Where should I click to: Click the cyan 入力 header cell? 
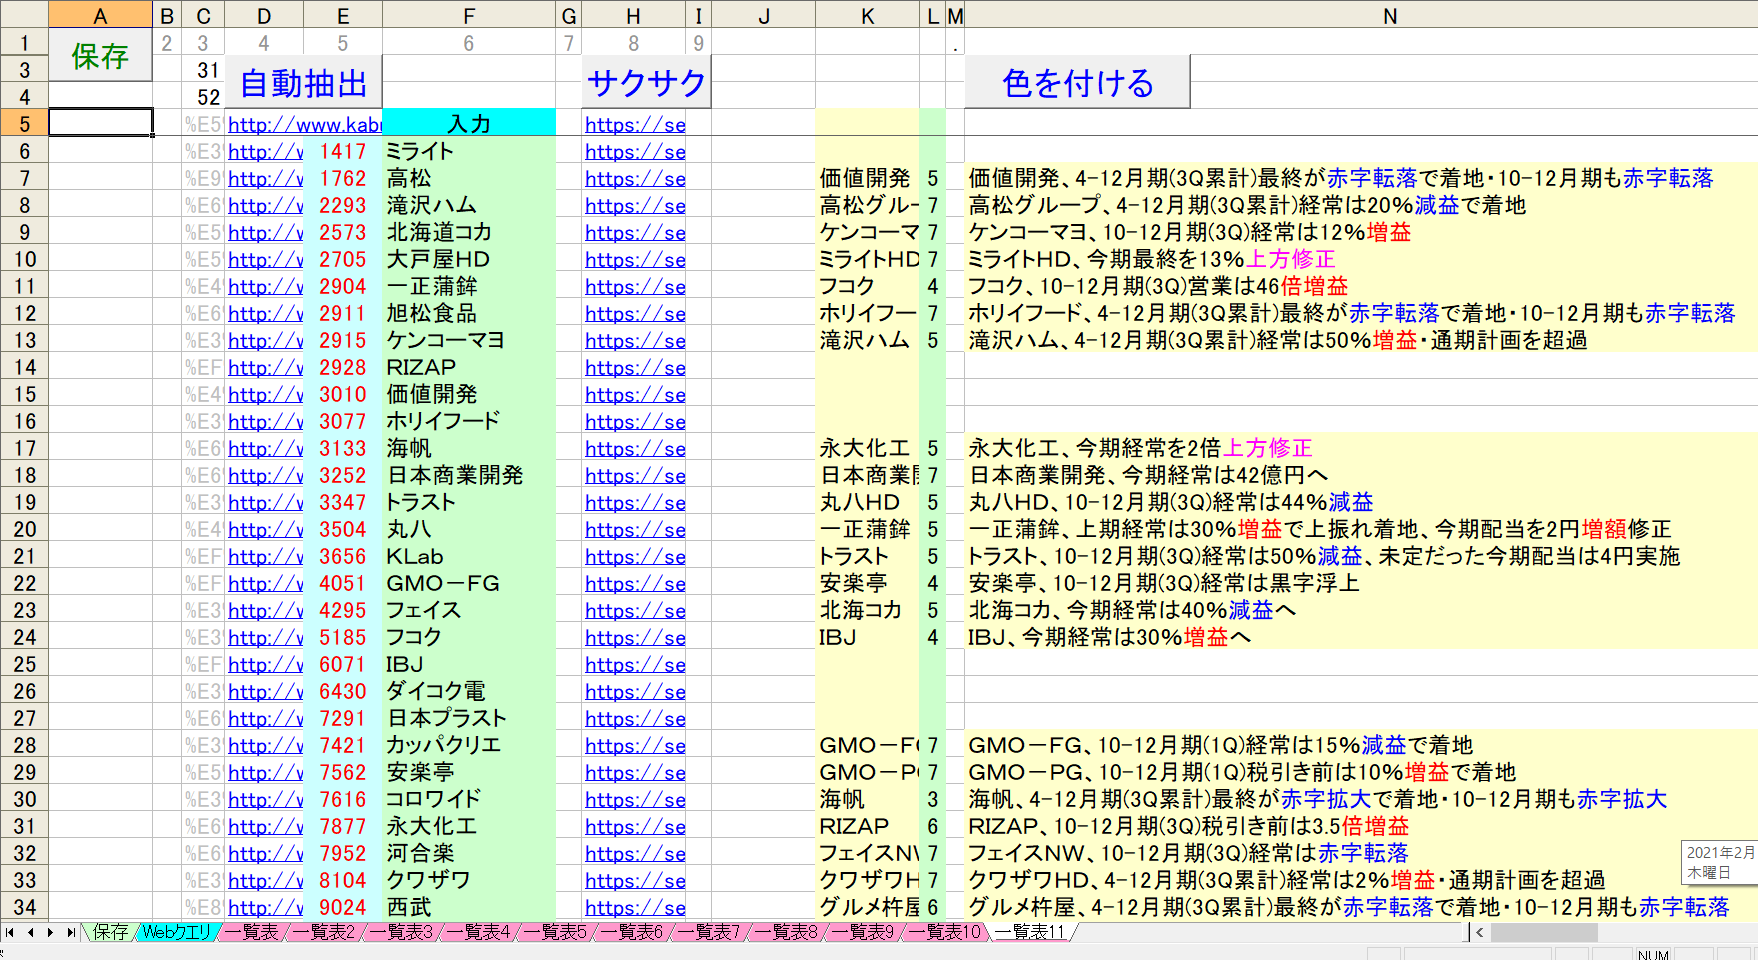(x=469, y=123)
